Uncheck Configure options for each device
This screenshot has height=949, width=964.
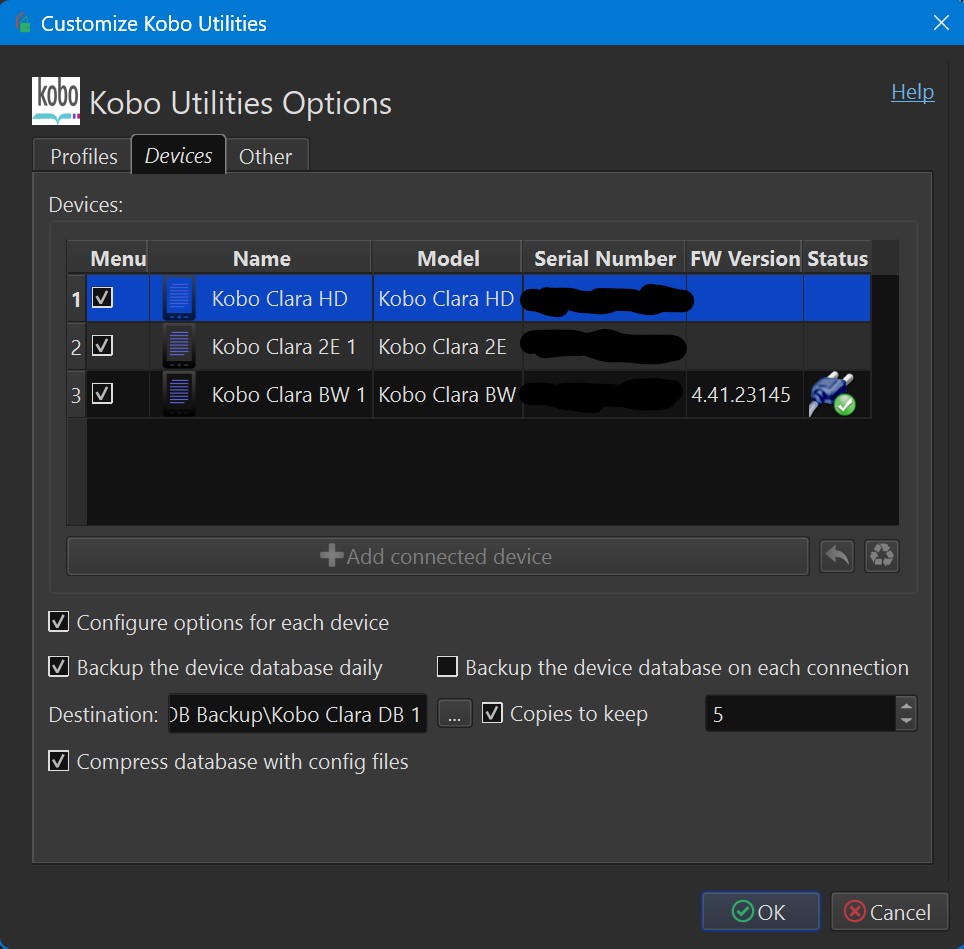click(x=58, y=621)
